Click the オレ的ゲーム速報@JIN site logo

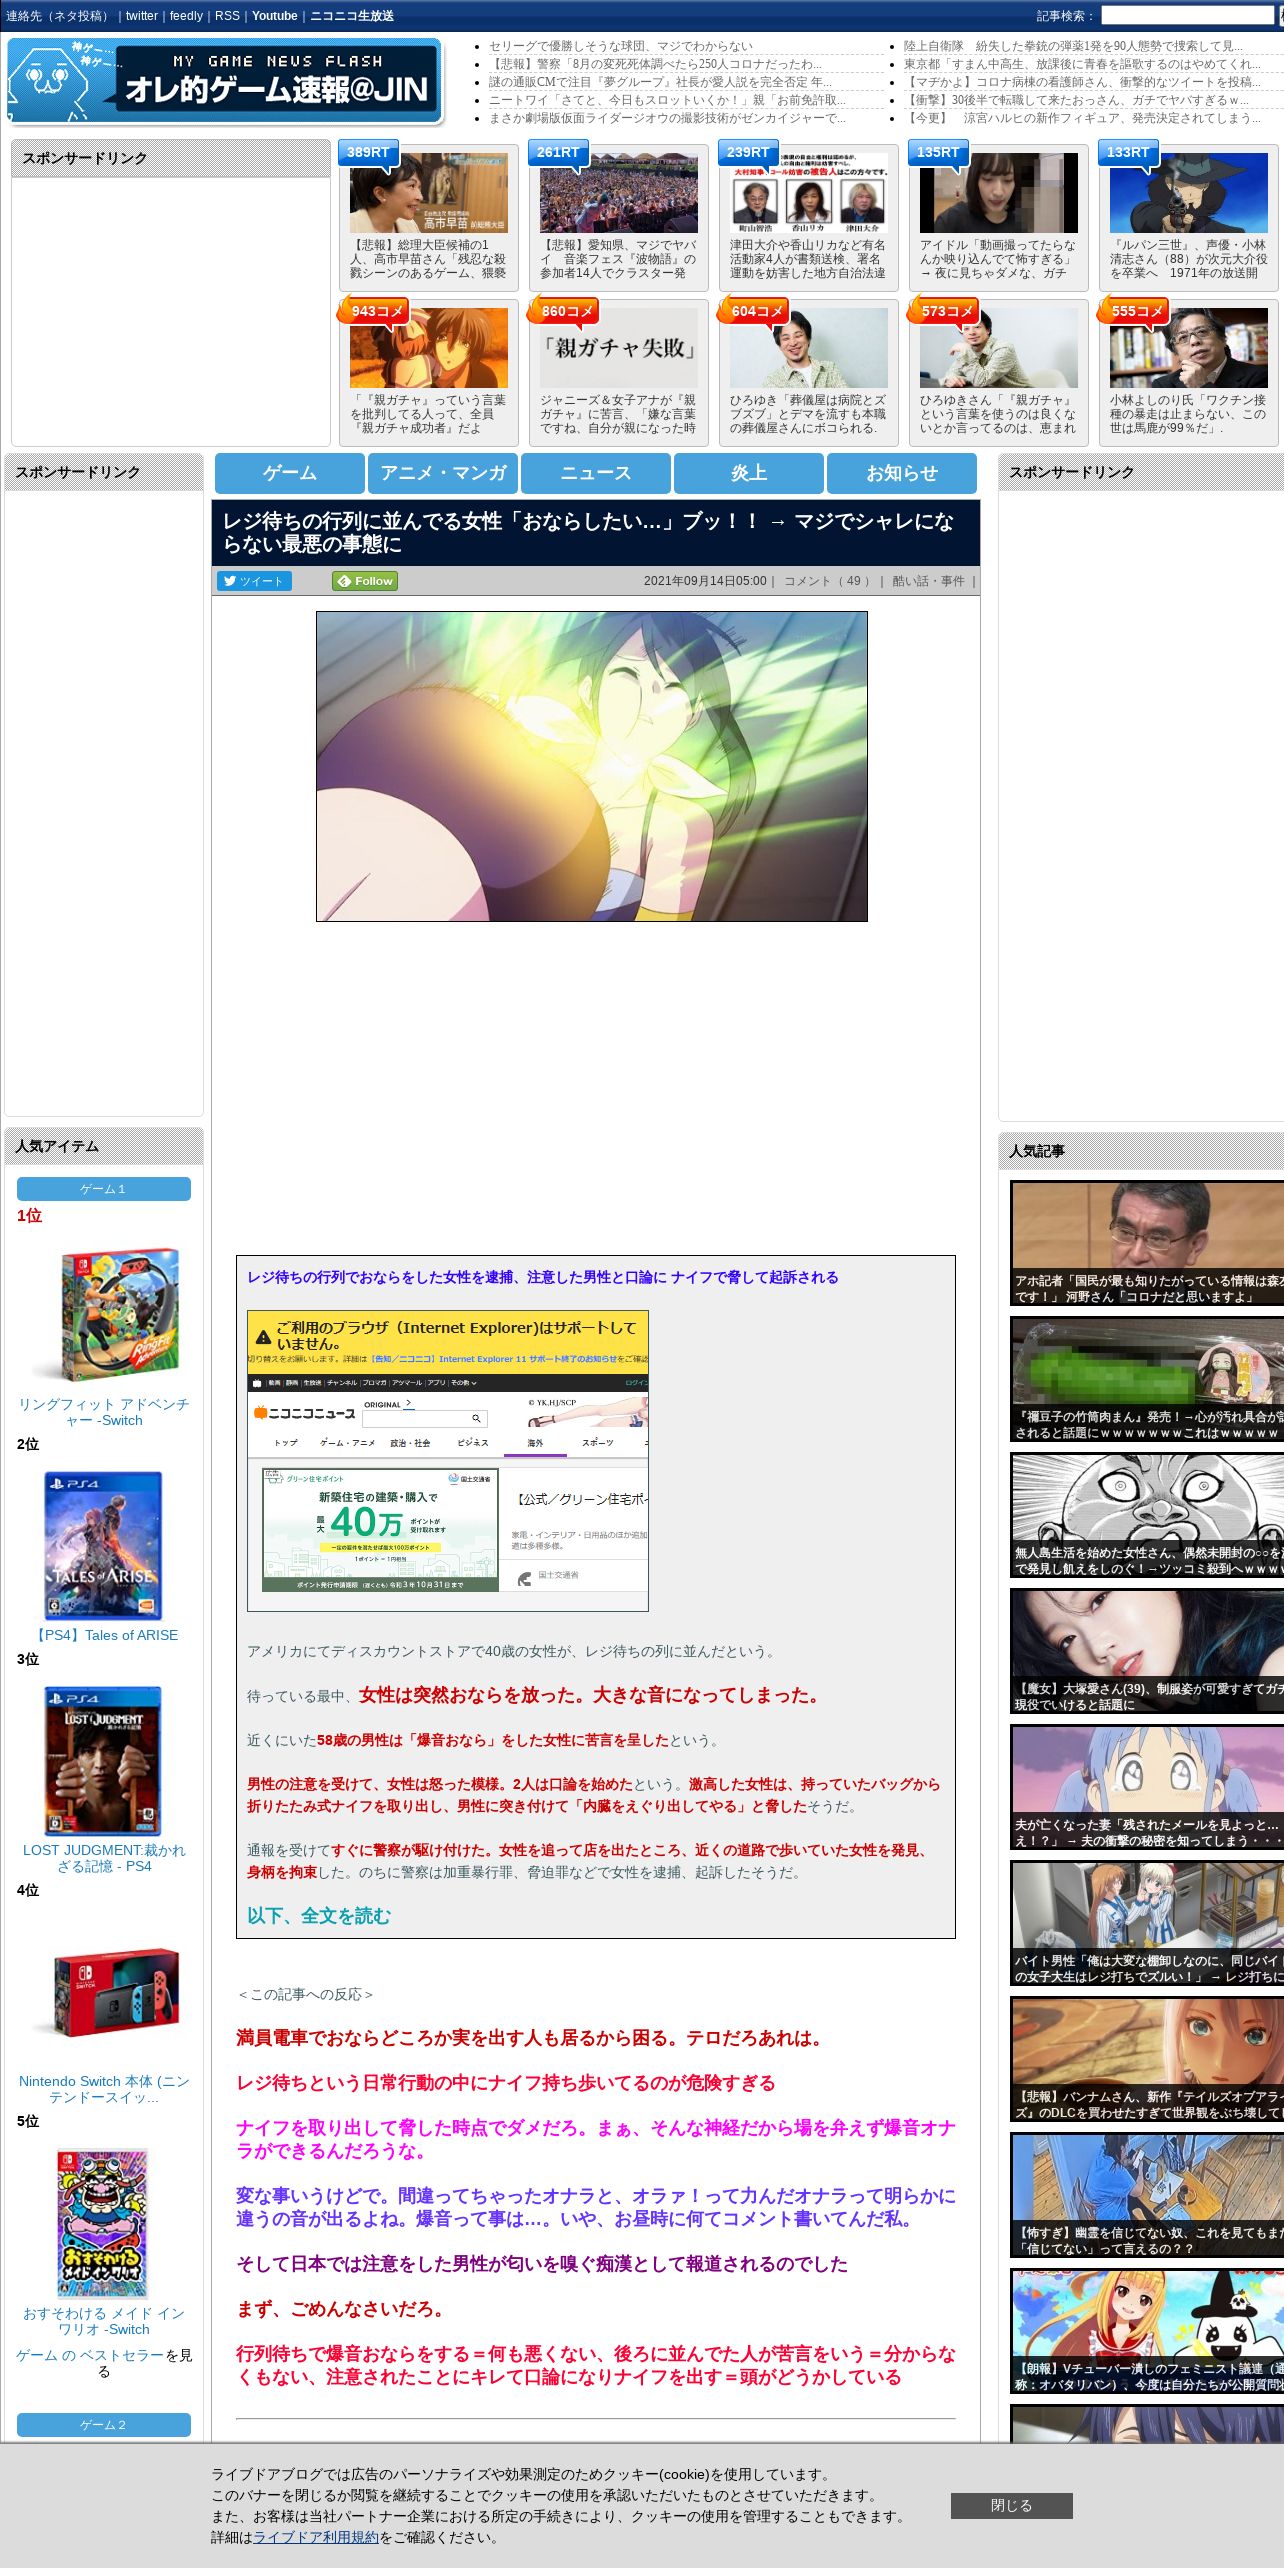225,82
